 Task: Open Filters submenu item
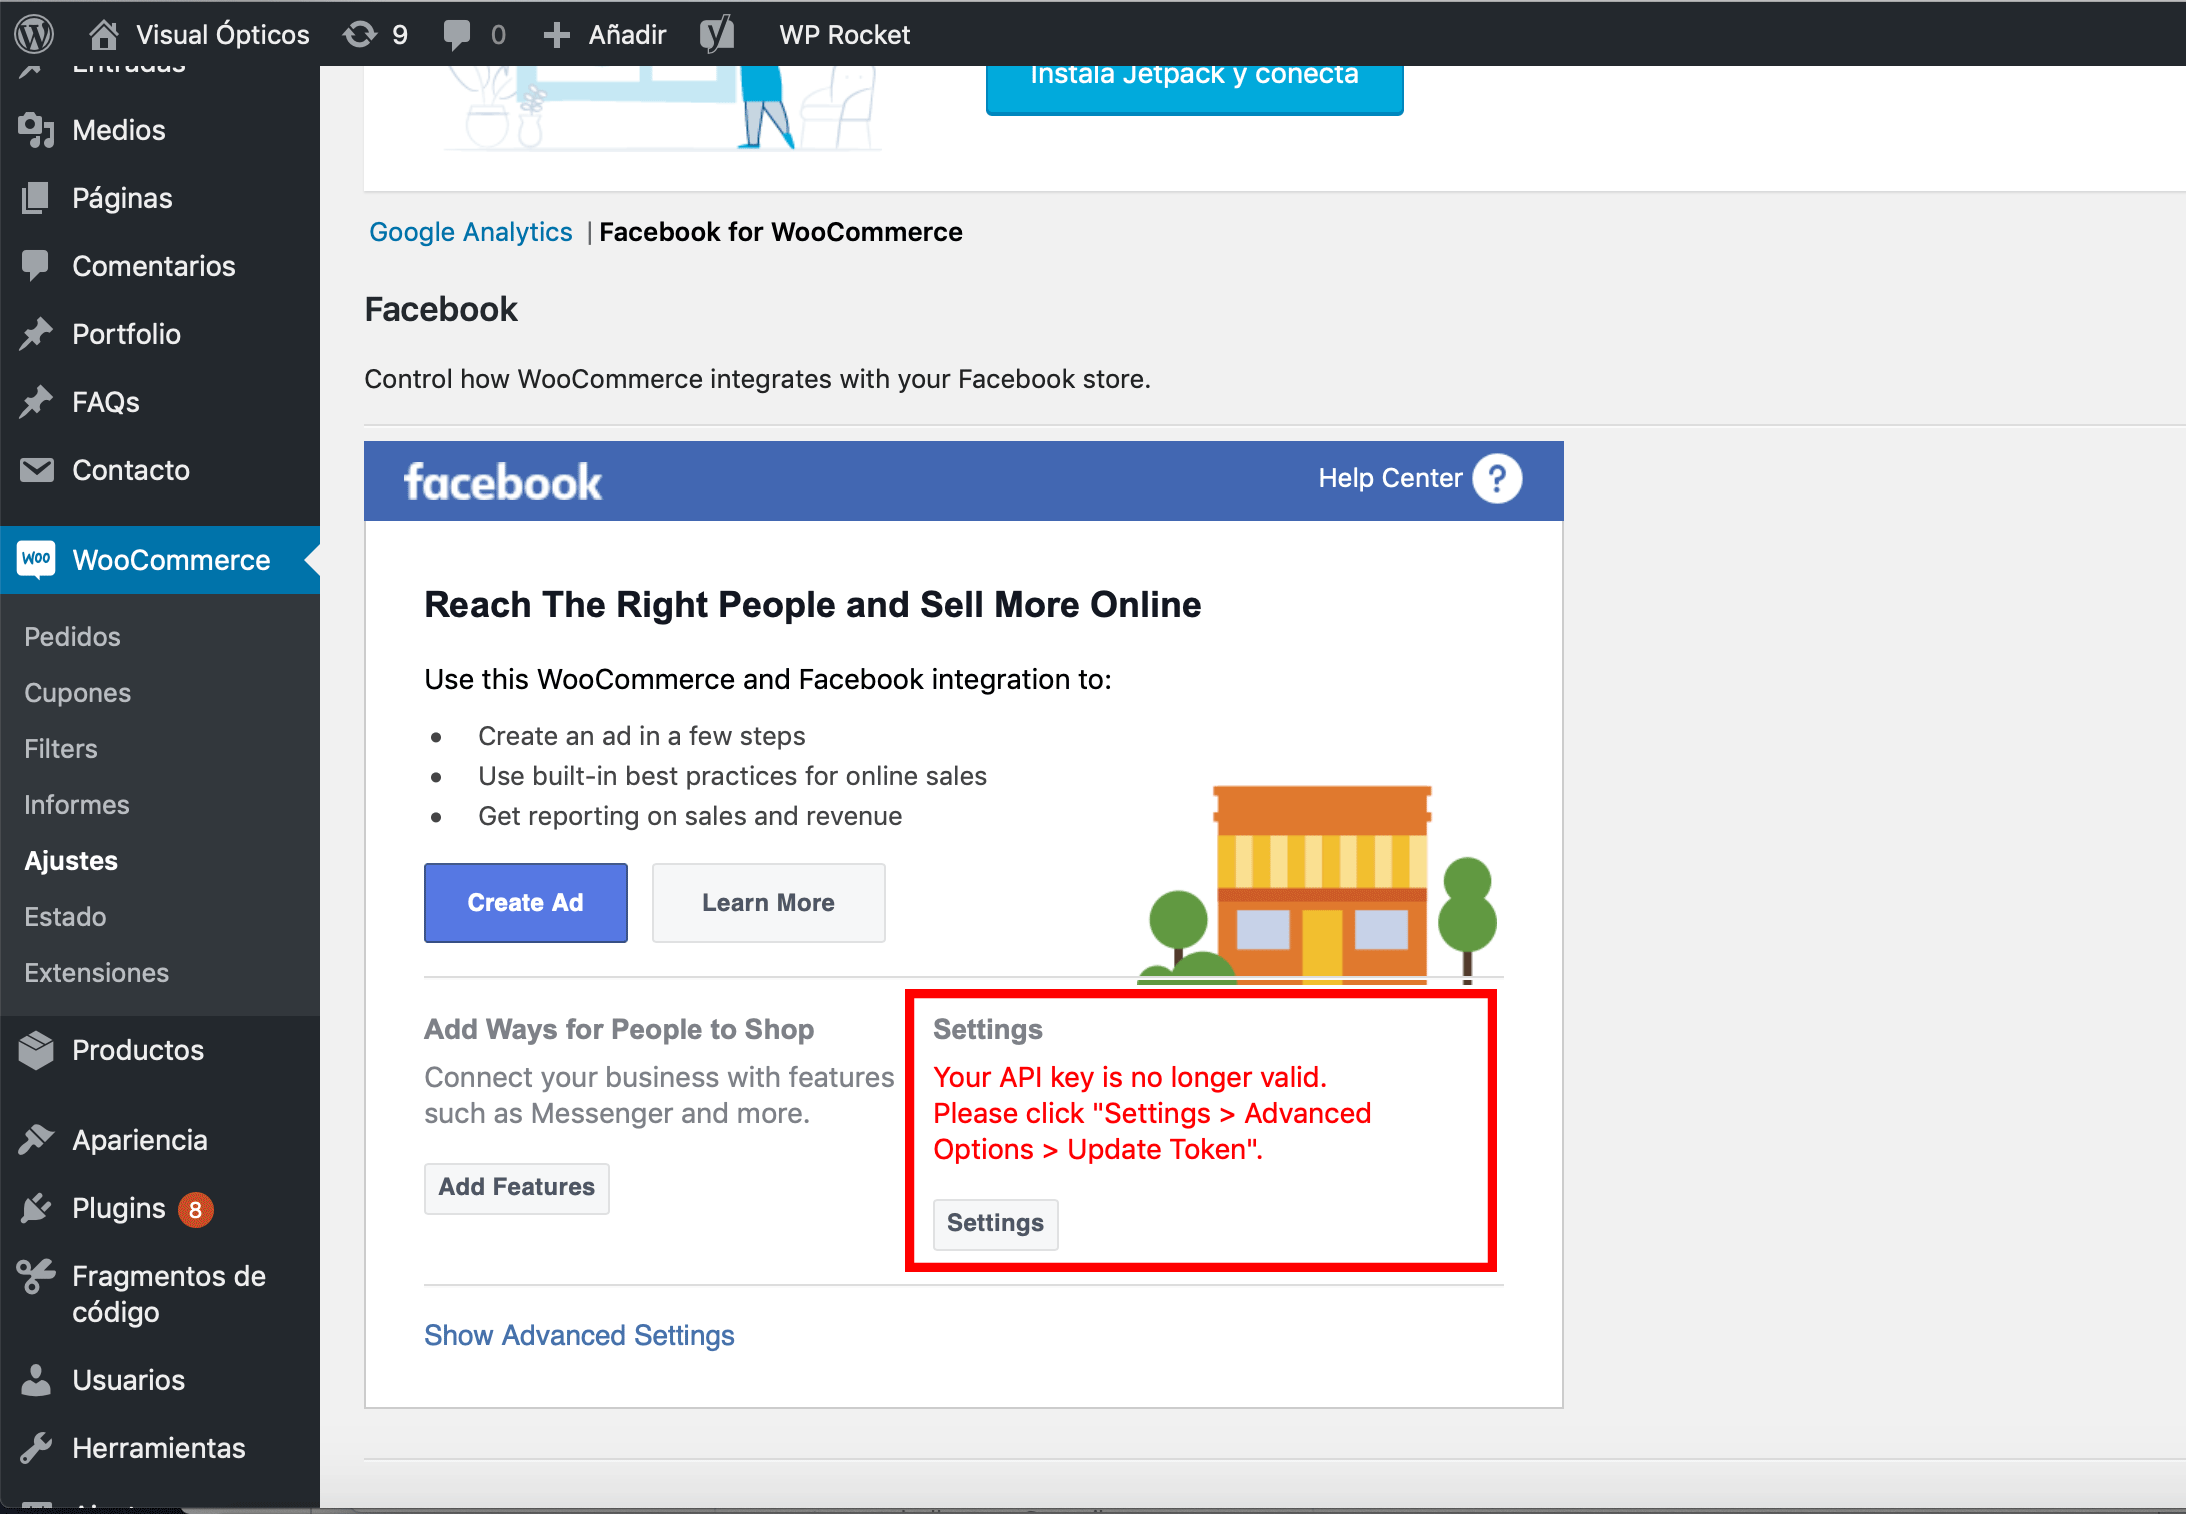[61, 749]
